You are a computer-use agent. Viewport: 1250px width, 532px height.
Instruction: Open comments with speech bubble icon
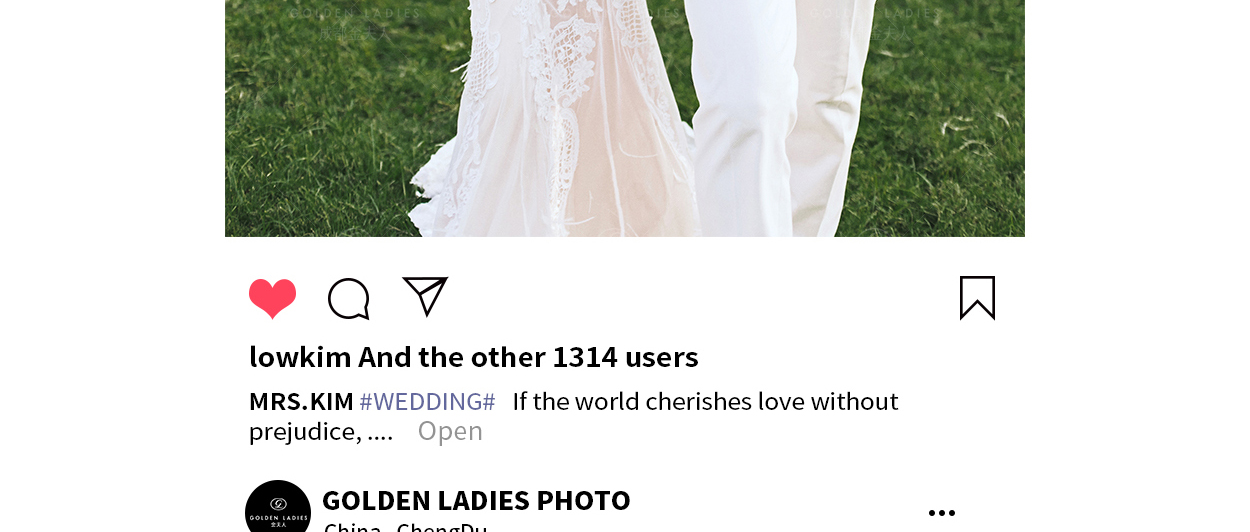point(349,299)
